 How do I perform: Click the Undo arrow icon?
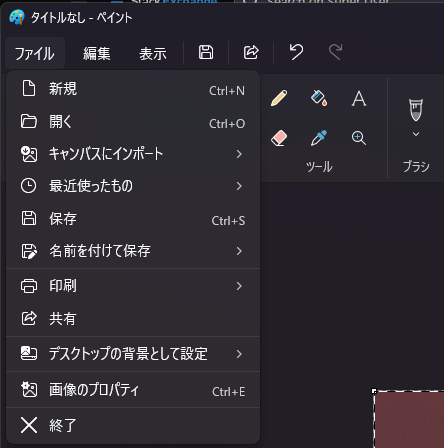point(296,52)
